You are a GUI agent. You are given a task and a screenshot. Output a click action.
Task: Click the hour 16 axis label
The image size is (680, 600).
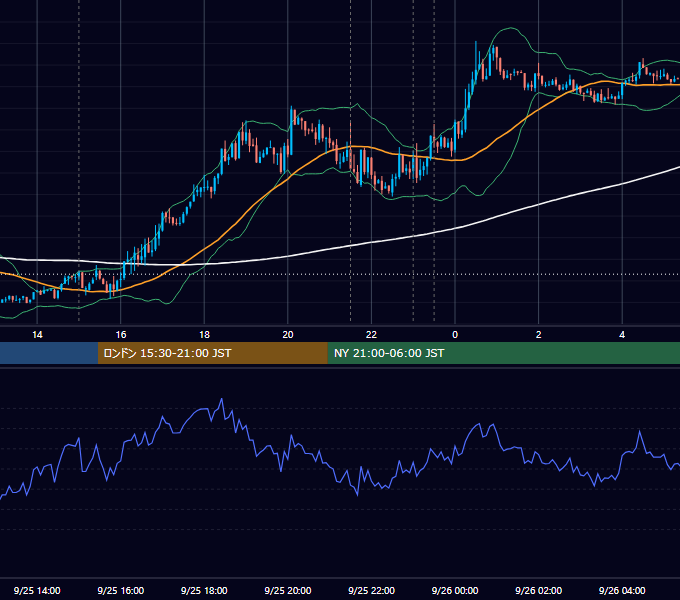click(121, 335)
